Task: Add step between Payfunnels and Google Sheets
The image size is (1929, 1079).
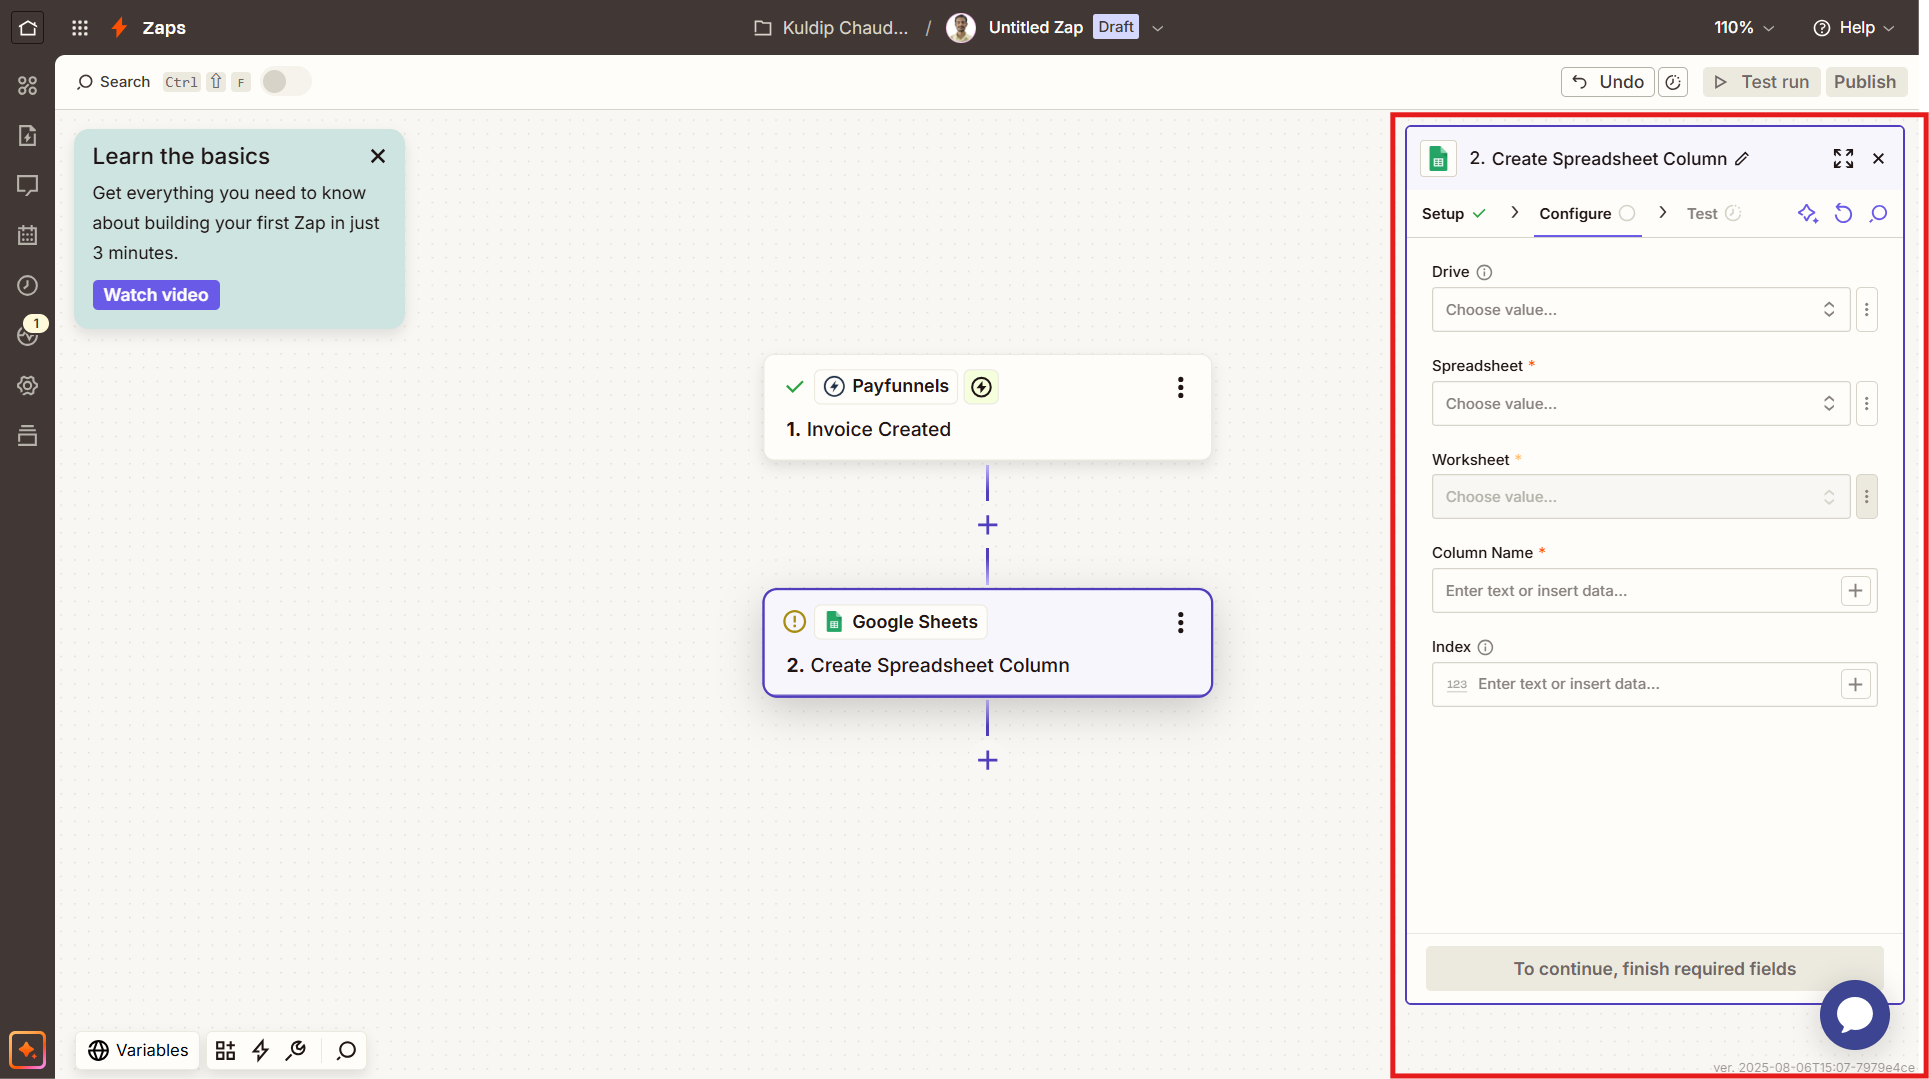Action: coord(987,525)
